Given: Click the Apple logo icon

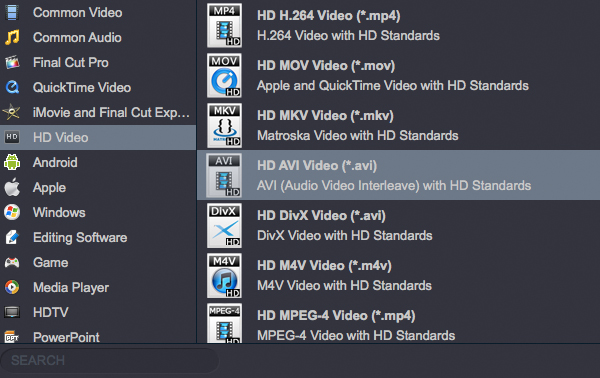Looking at the screenshot, I should [x=12, y=187].
